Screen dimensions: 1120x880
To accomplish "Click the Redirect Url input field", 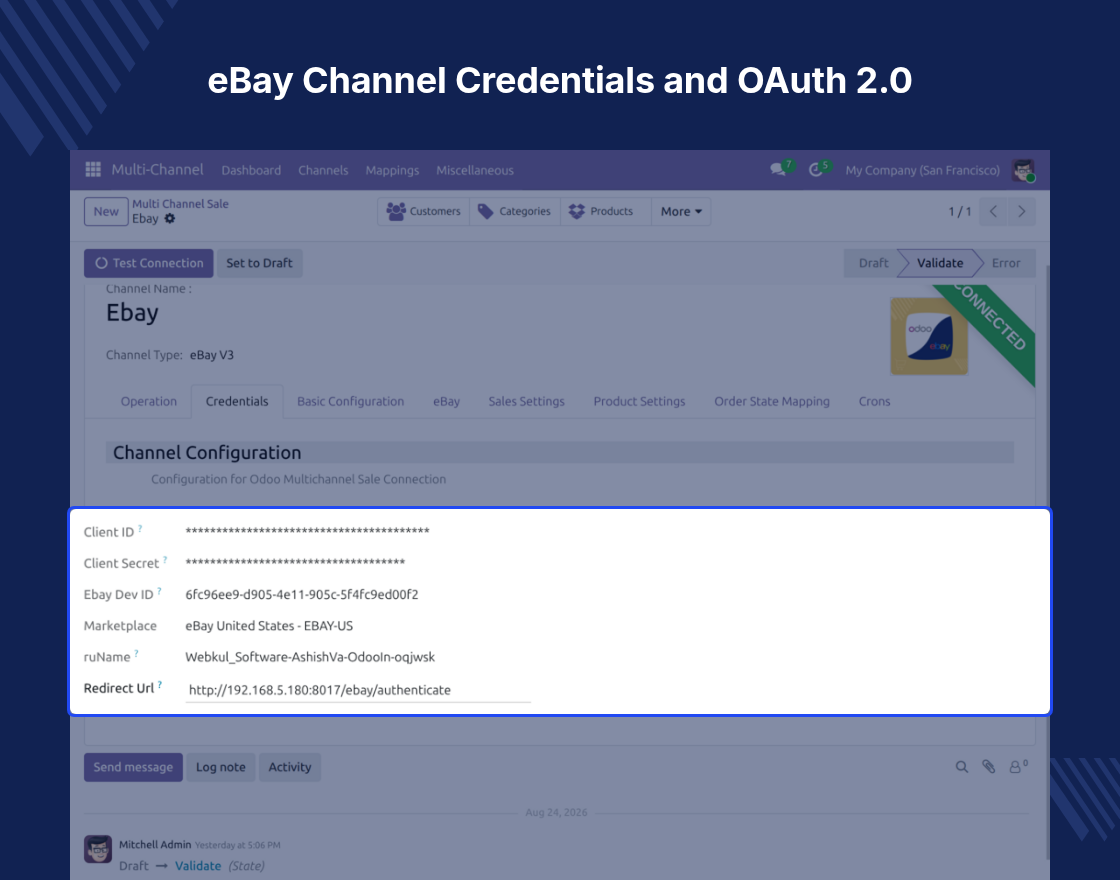I will pyautogui.click(x=358, y=690).
